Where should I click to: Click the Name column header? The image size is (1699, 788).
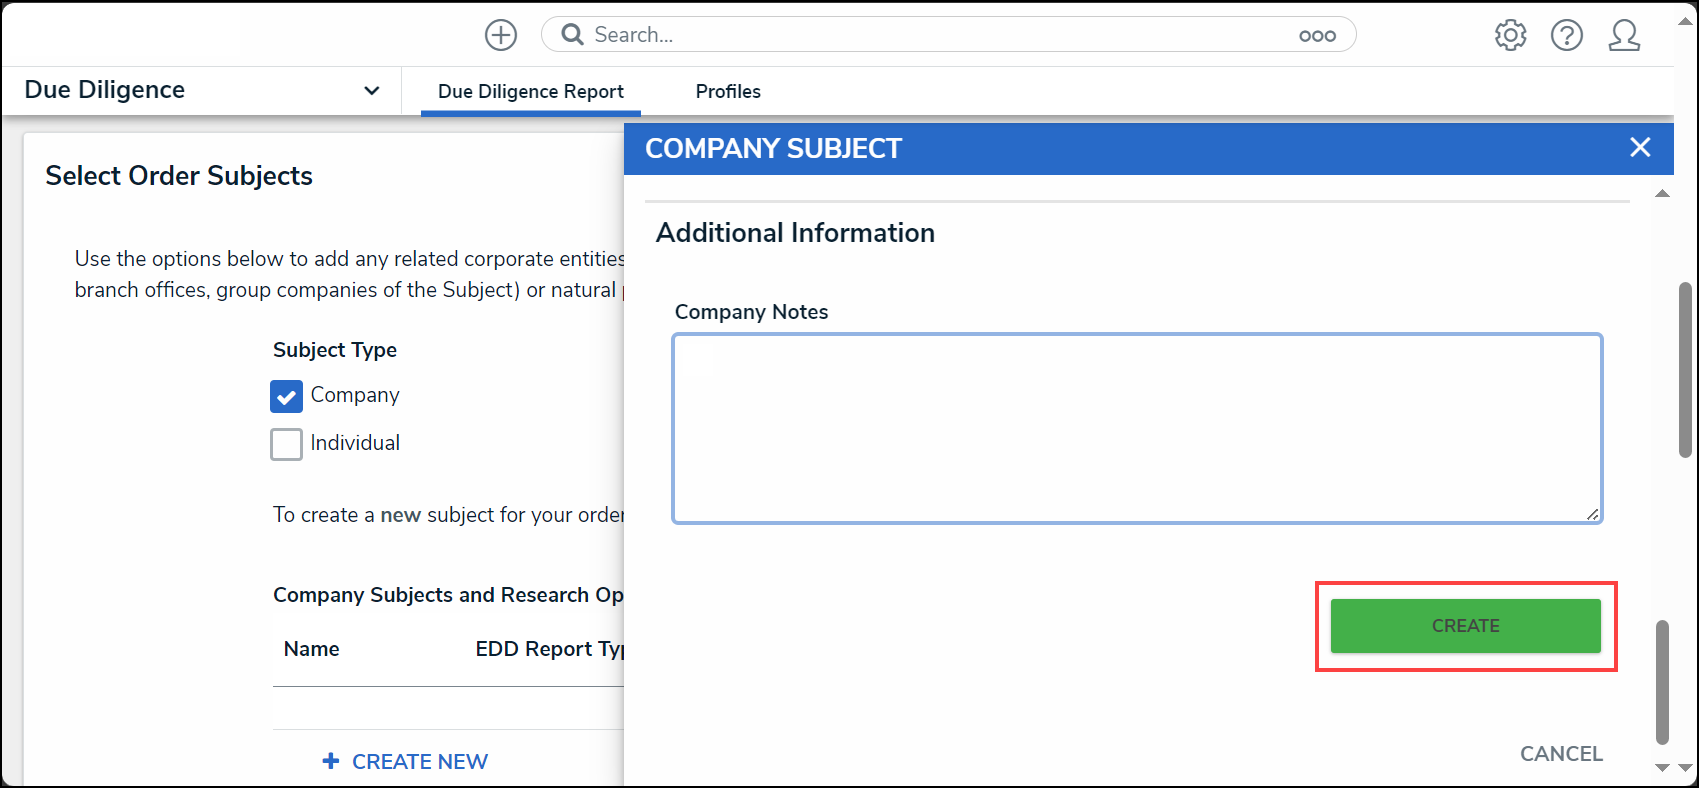click(x=311, y=649)
